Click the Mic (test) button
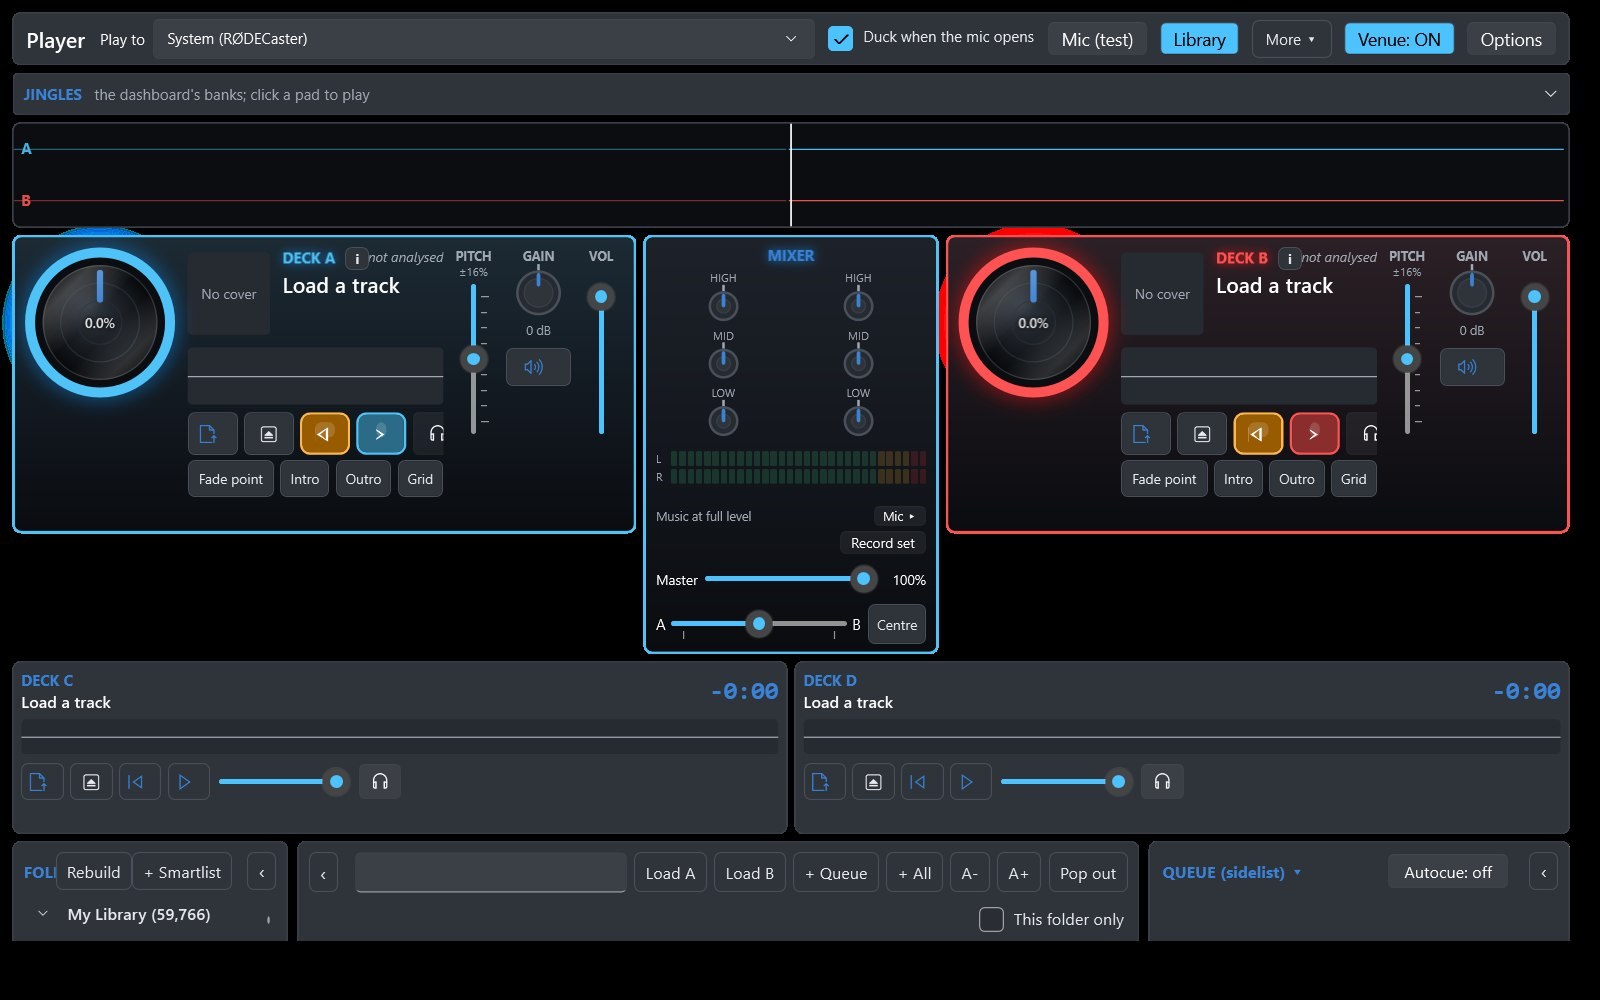This screenshot has width=1600, height=1000. [1097, 40]
